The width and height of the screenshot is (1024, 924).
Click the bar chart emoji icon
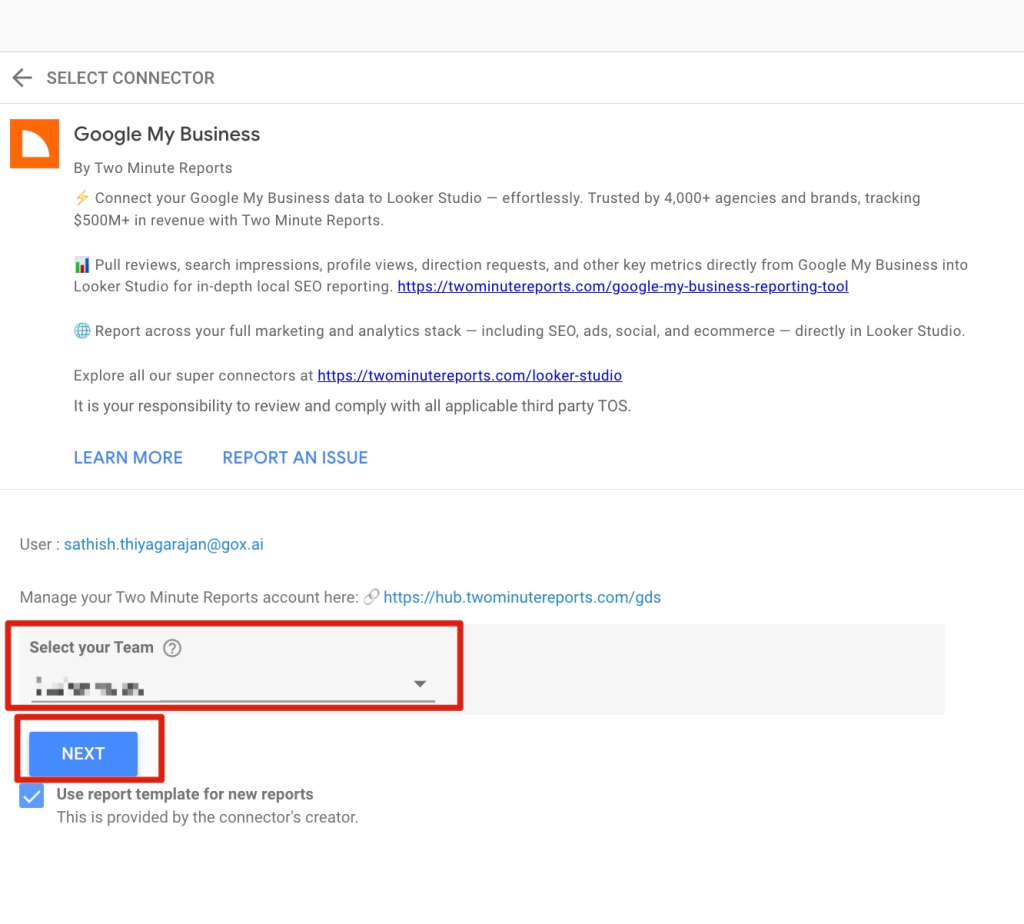(82, 264)
